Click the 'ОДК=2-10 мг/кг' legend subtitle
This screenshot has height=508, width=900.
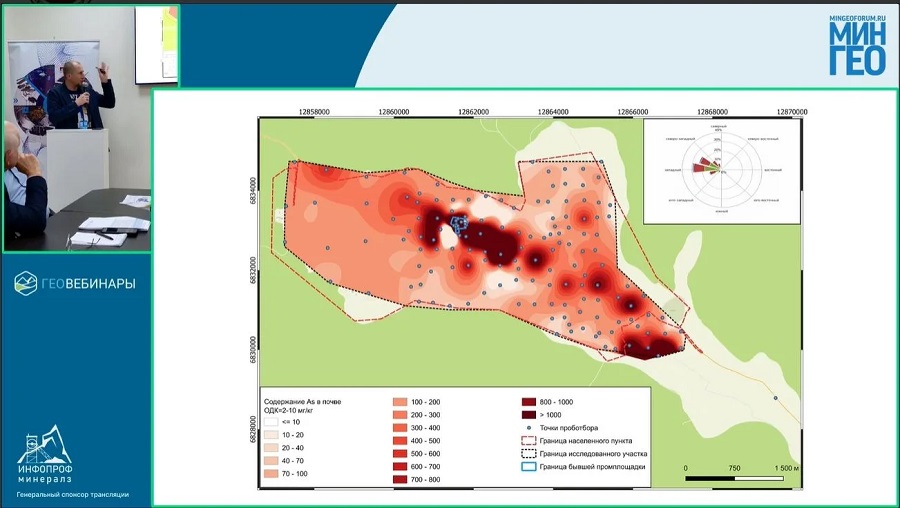(x=289, y=410)
